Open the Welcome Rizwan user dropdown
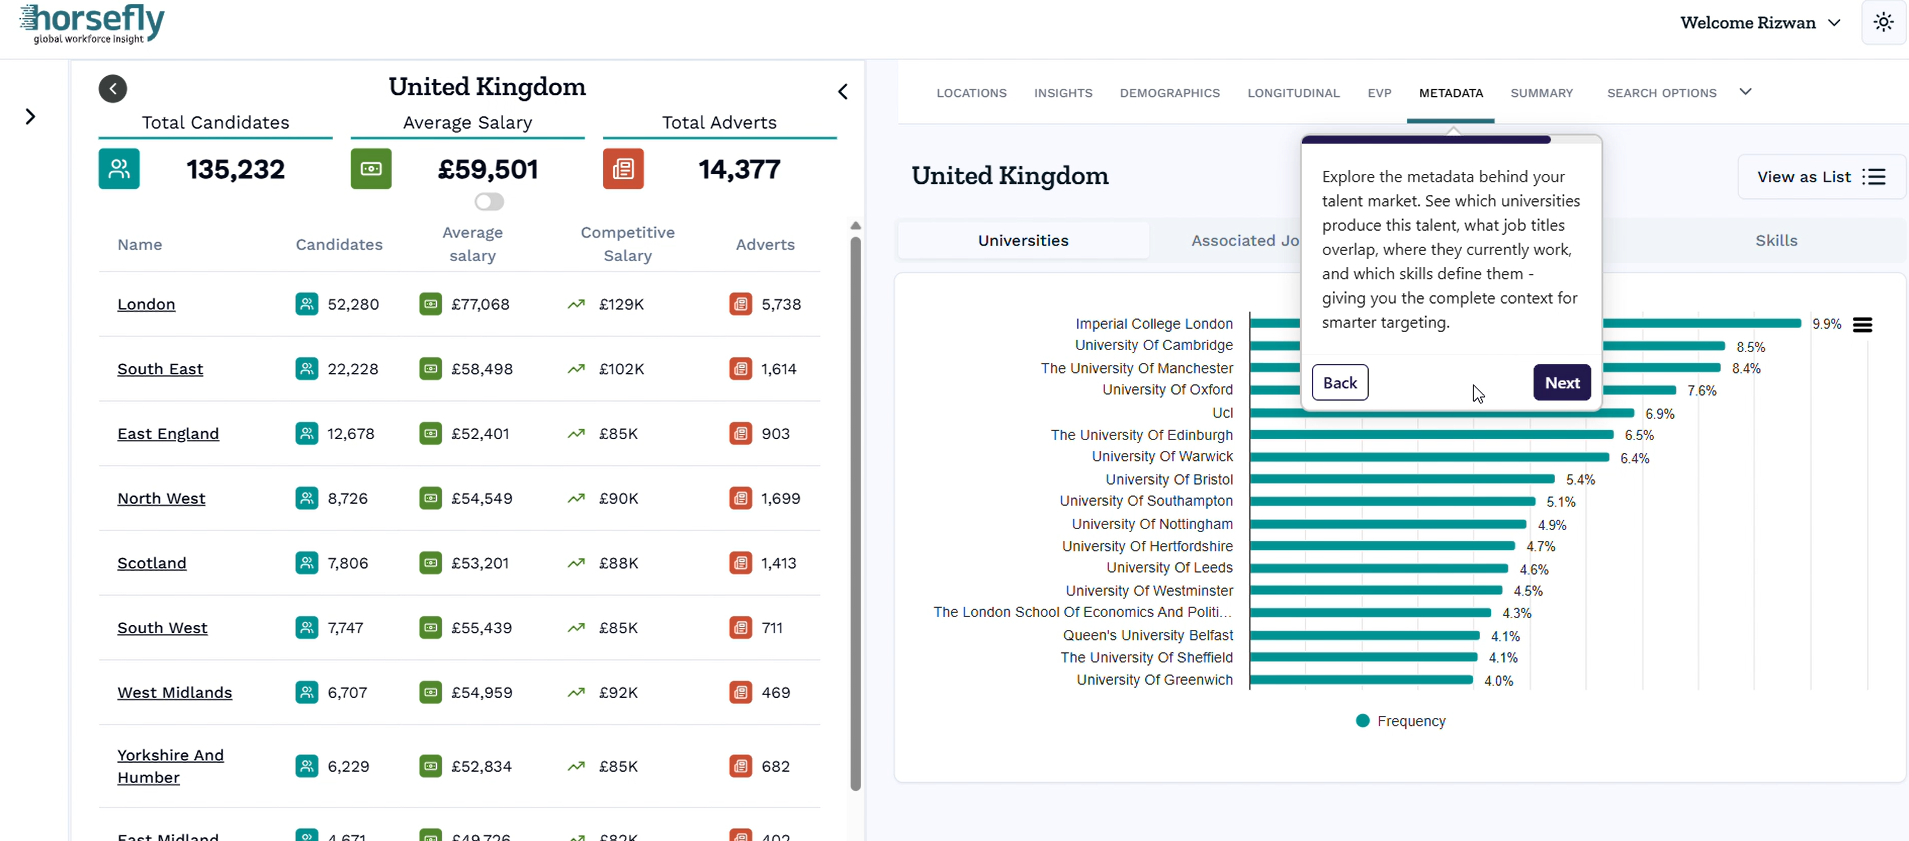This screenshot has height=841, width=1909. point(1760,23)
